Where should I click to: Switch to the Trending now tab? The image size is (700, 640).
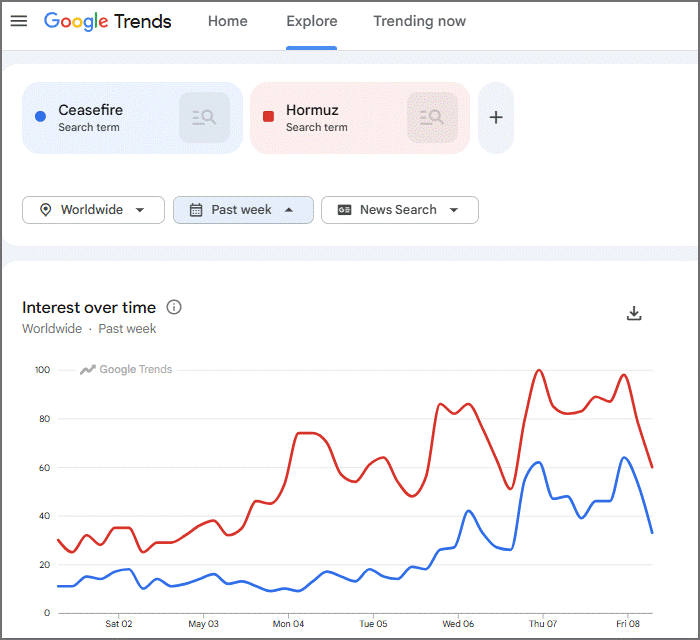pyautogui.click(x=420, y=21)
